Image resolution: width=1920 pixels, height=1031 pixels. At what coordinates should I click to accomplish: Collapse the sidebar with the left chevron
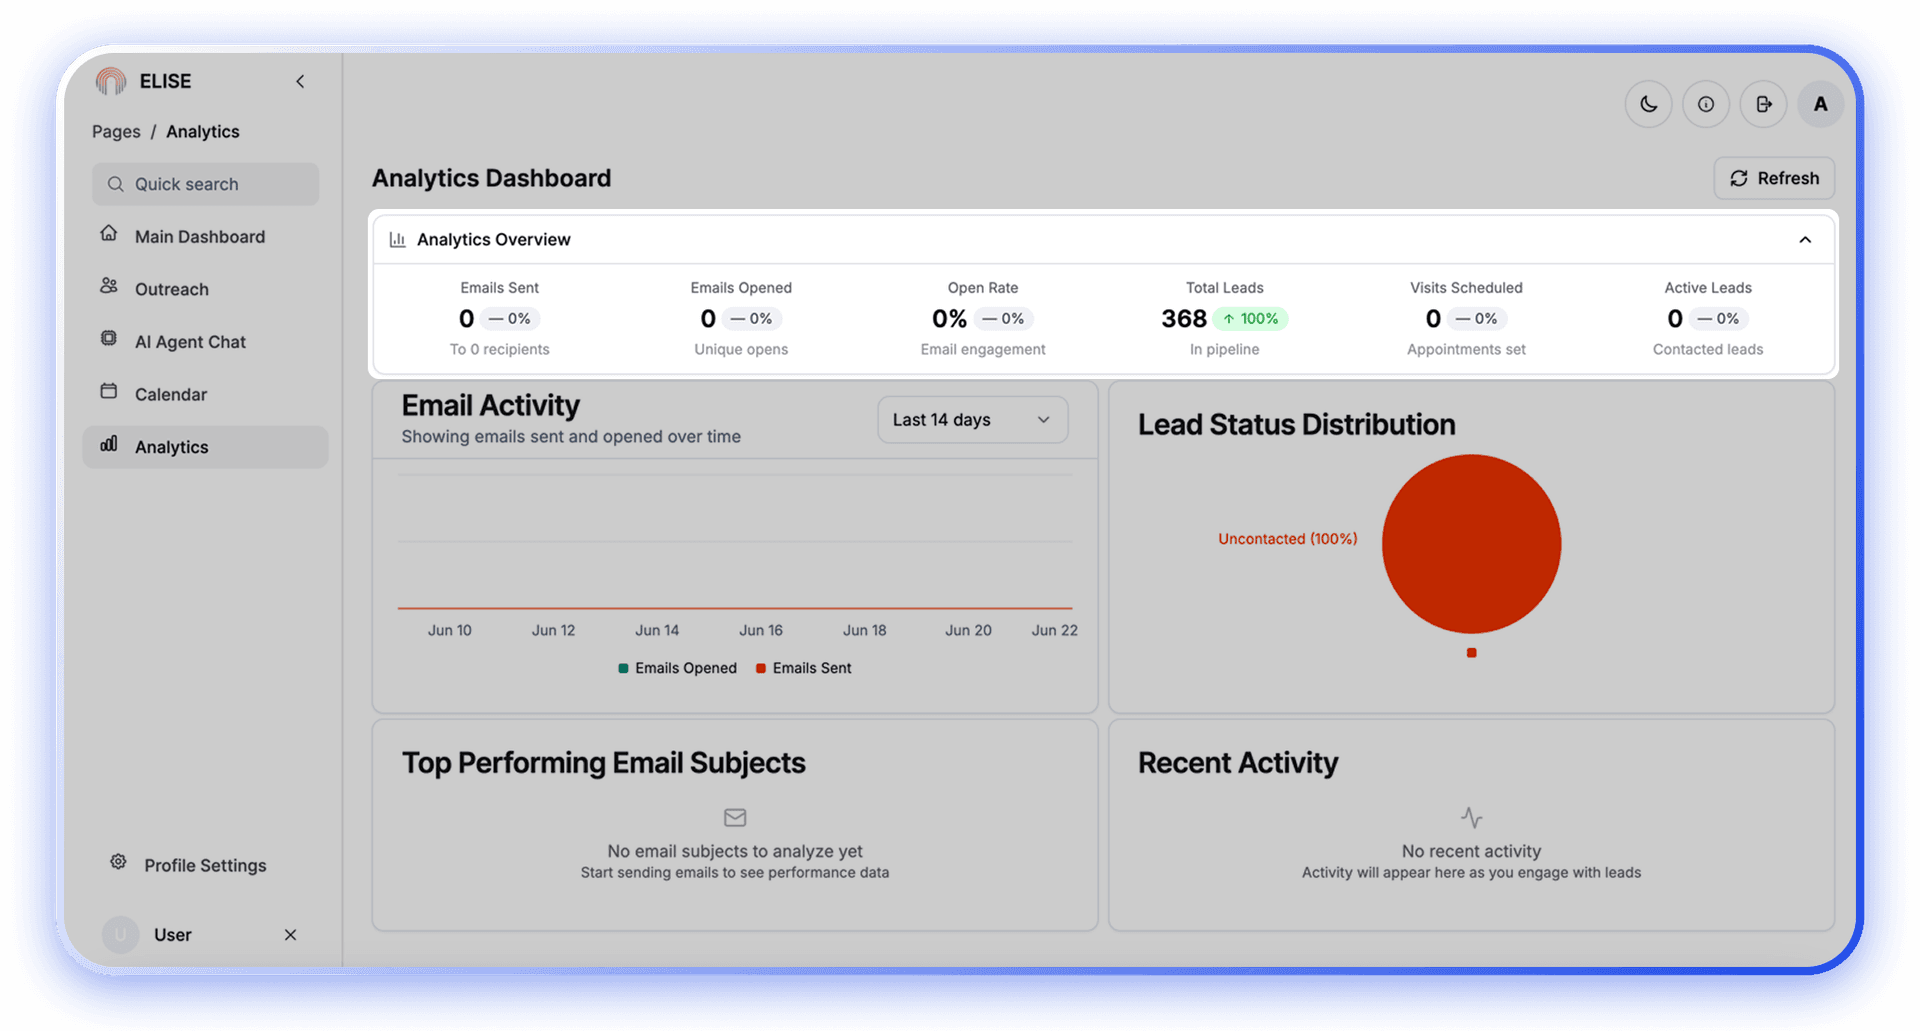300,81
